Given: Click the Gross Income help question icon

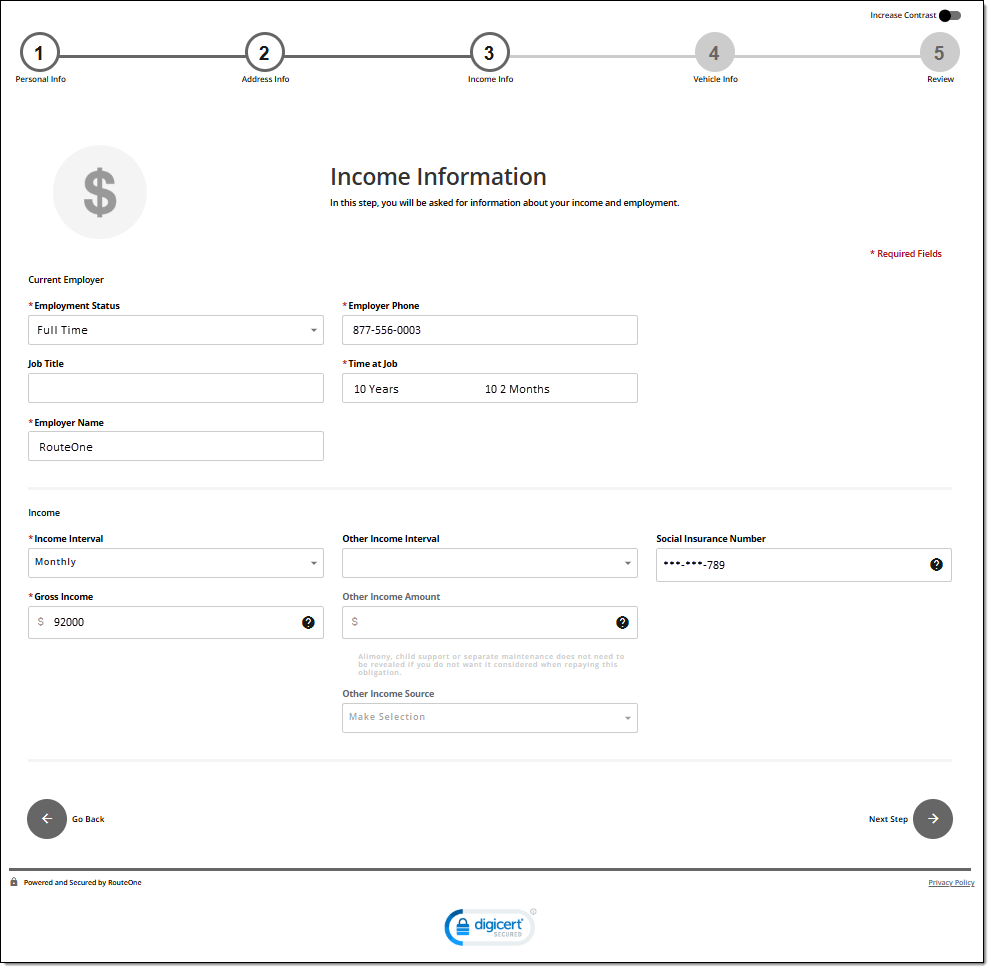Looking at the screenshot, I should tap(308, 623).
